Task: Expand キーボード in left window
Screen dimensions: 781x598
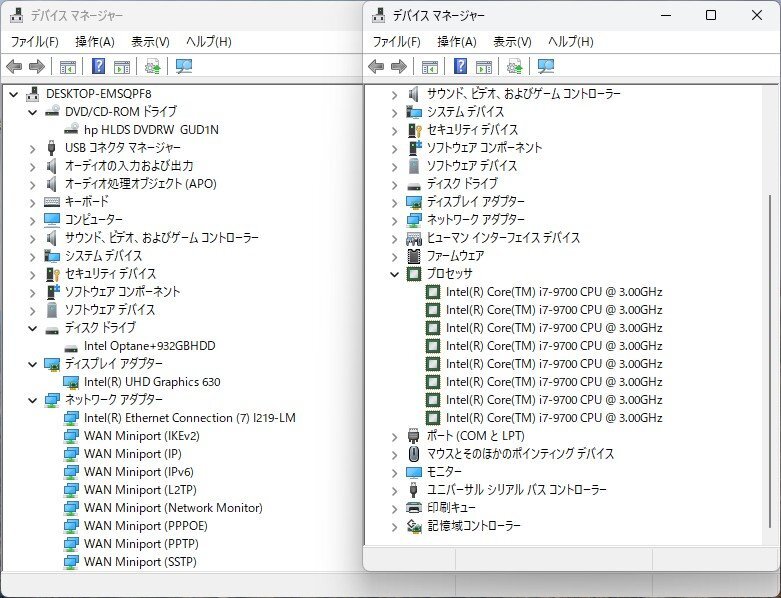Action: coord(33,203)
